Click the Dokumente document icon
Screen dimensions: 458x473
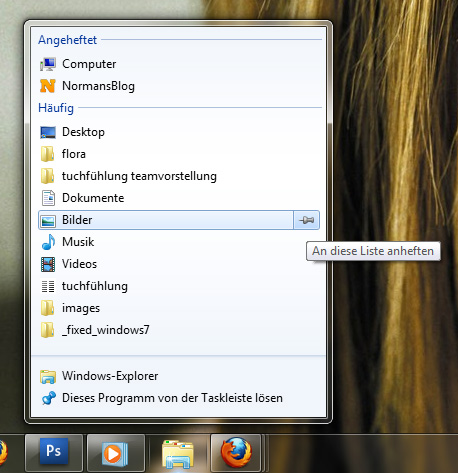pyautogui.click(x=48, y=198)
